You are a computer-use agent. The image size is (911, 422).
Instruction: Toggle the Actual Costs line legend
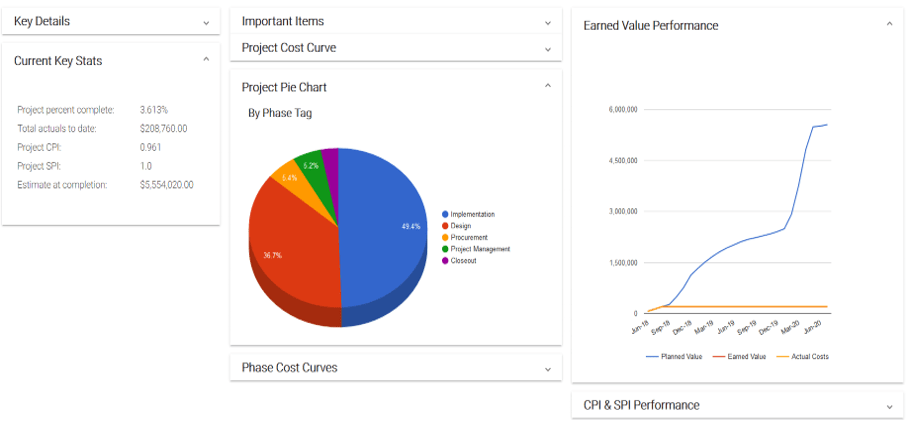(803, 356)
